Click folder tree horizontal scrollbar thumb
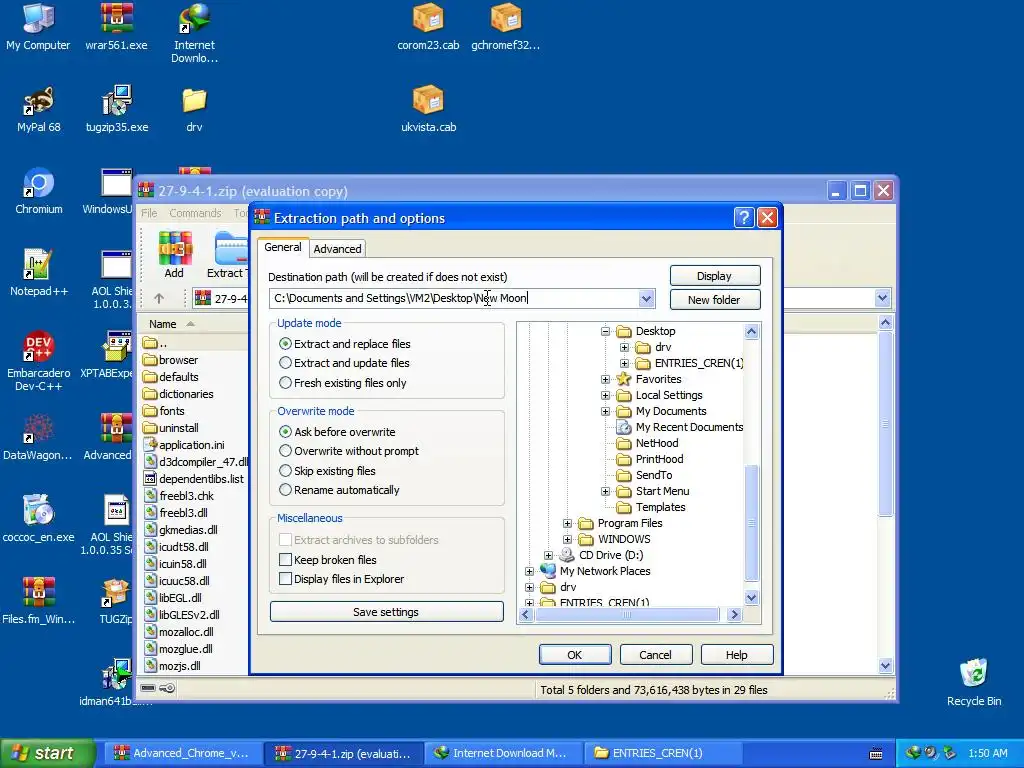1024x768 pixels. tap(626, 615)
